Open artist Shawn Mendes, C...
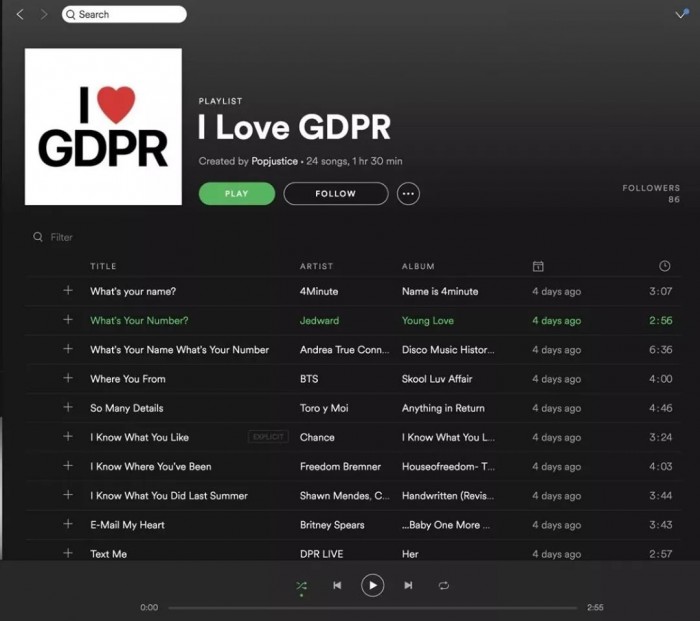Screen dimensions: 700x621 coord(344,496)
